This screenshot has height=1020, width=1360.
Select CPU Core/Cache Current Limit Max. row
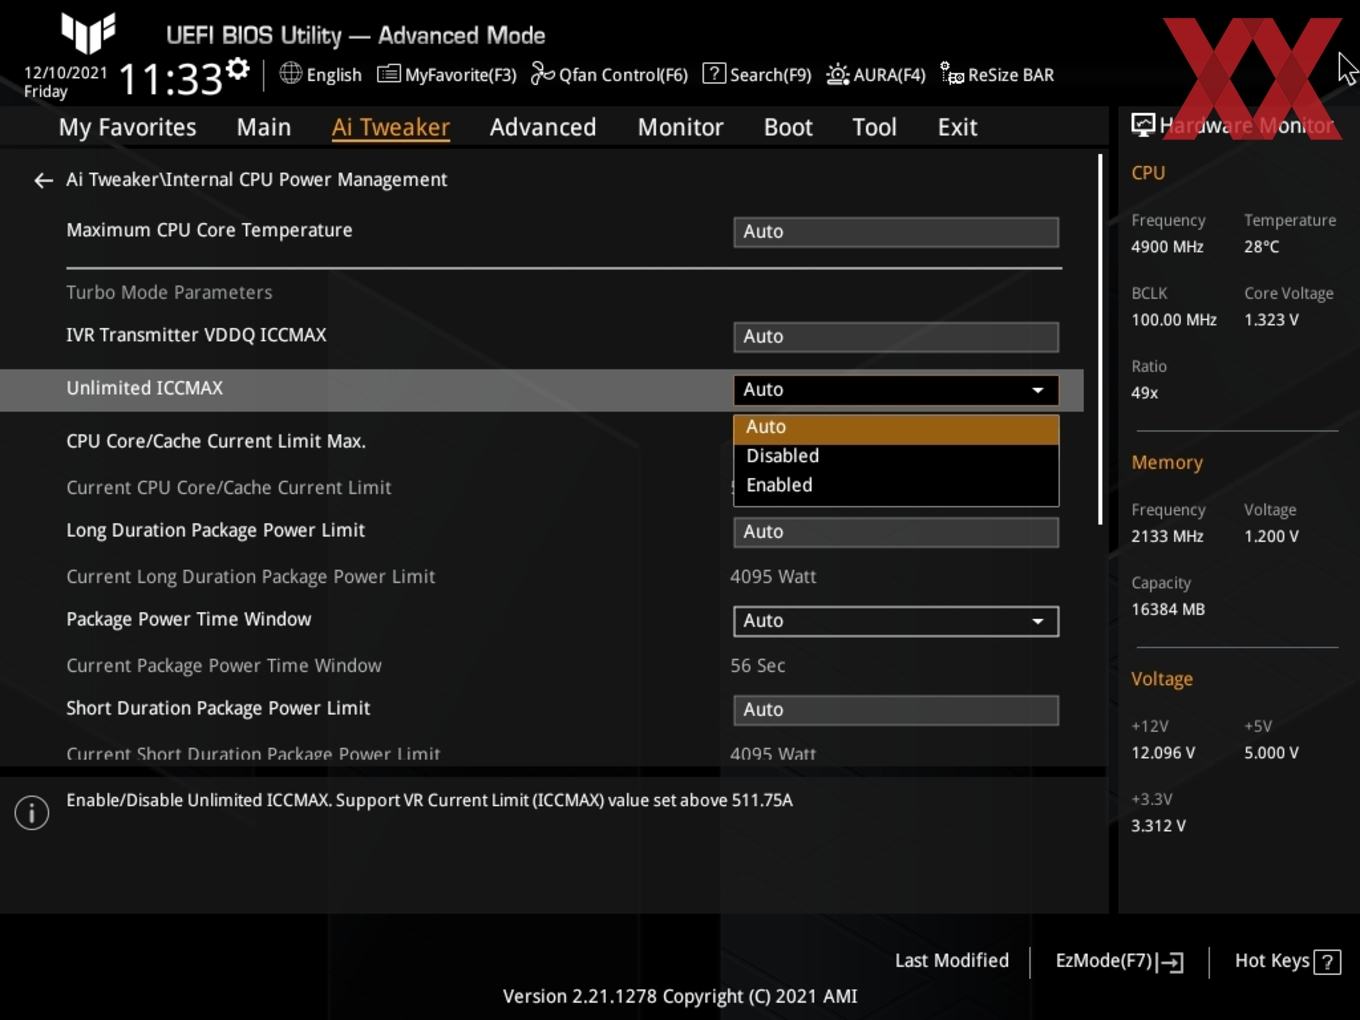[216, 441]
